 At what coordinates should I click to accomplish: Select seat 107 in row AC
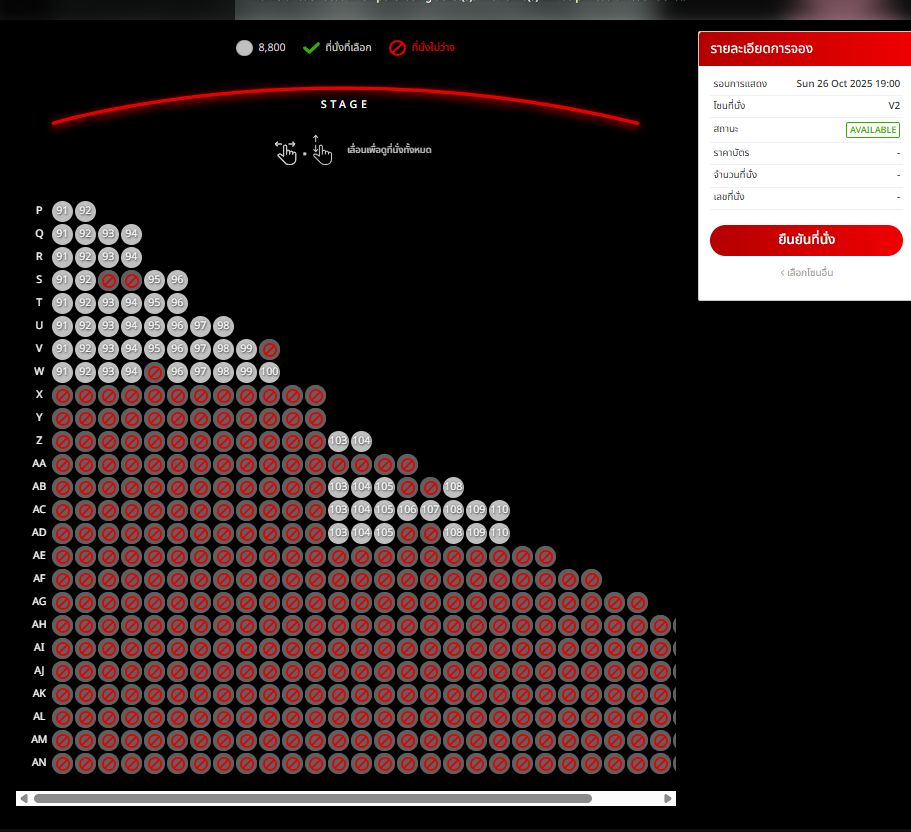click(430, 510)
